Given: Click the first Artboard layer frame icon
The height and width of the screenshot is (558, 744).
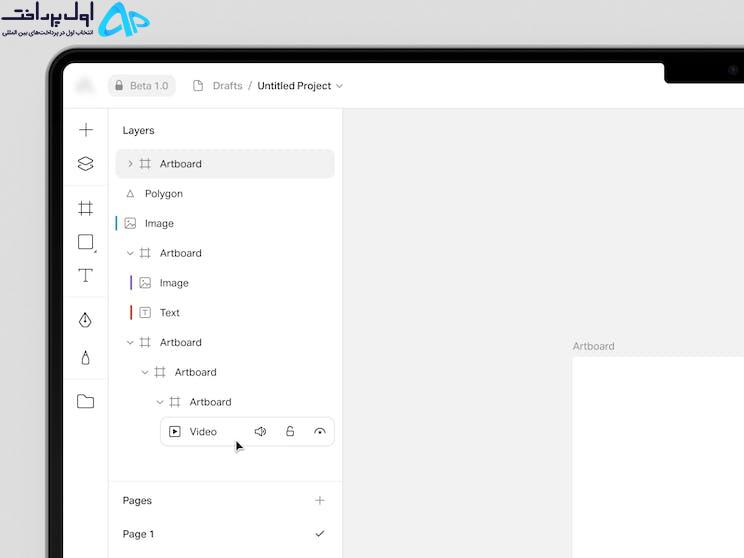Looking at the screenshot, I should 145,164.
